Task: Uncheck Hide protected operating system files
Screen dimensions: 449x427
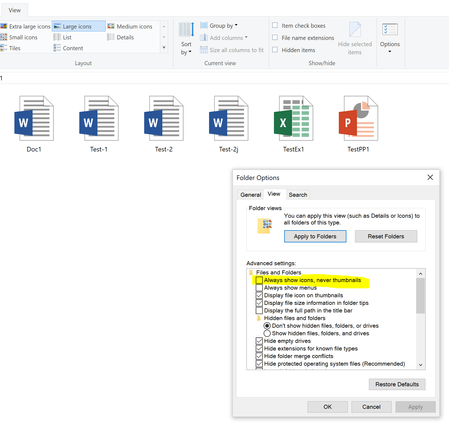Action: coord(259,364)
